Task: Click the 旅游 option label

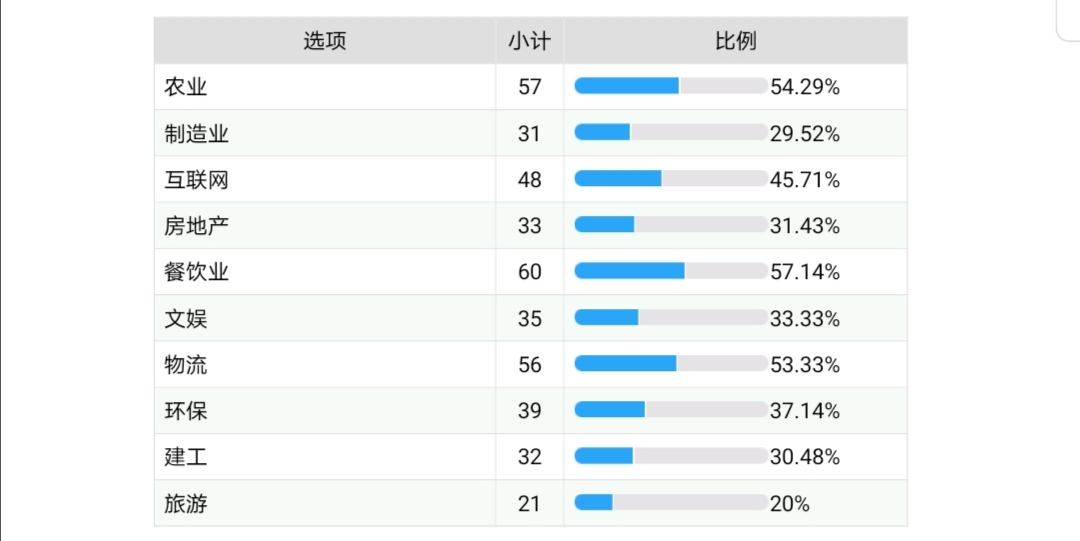Action: [x=185, y=504]
